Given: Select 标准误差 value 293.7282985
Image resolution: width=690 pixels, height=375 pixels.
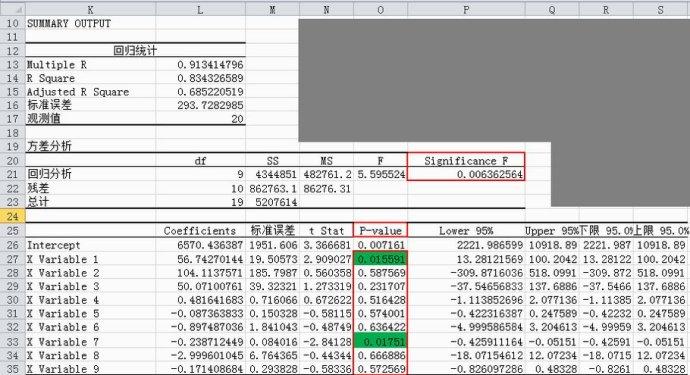Looking at the screenshot, I should (201, 106).
